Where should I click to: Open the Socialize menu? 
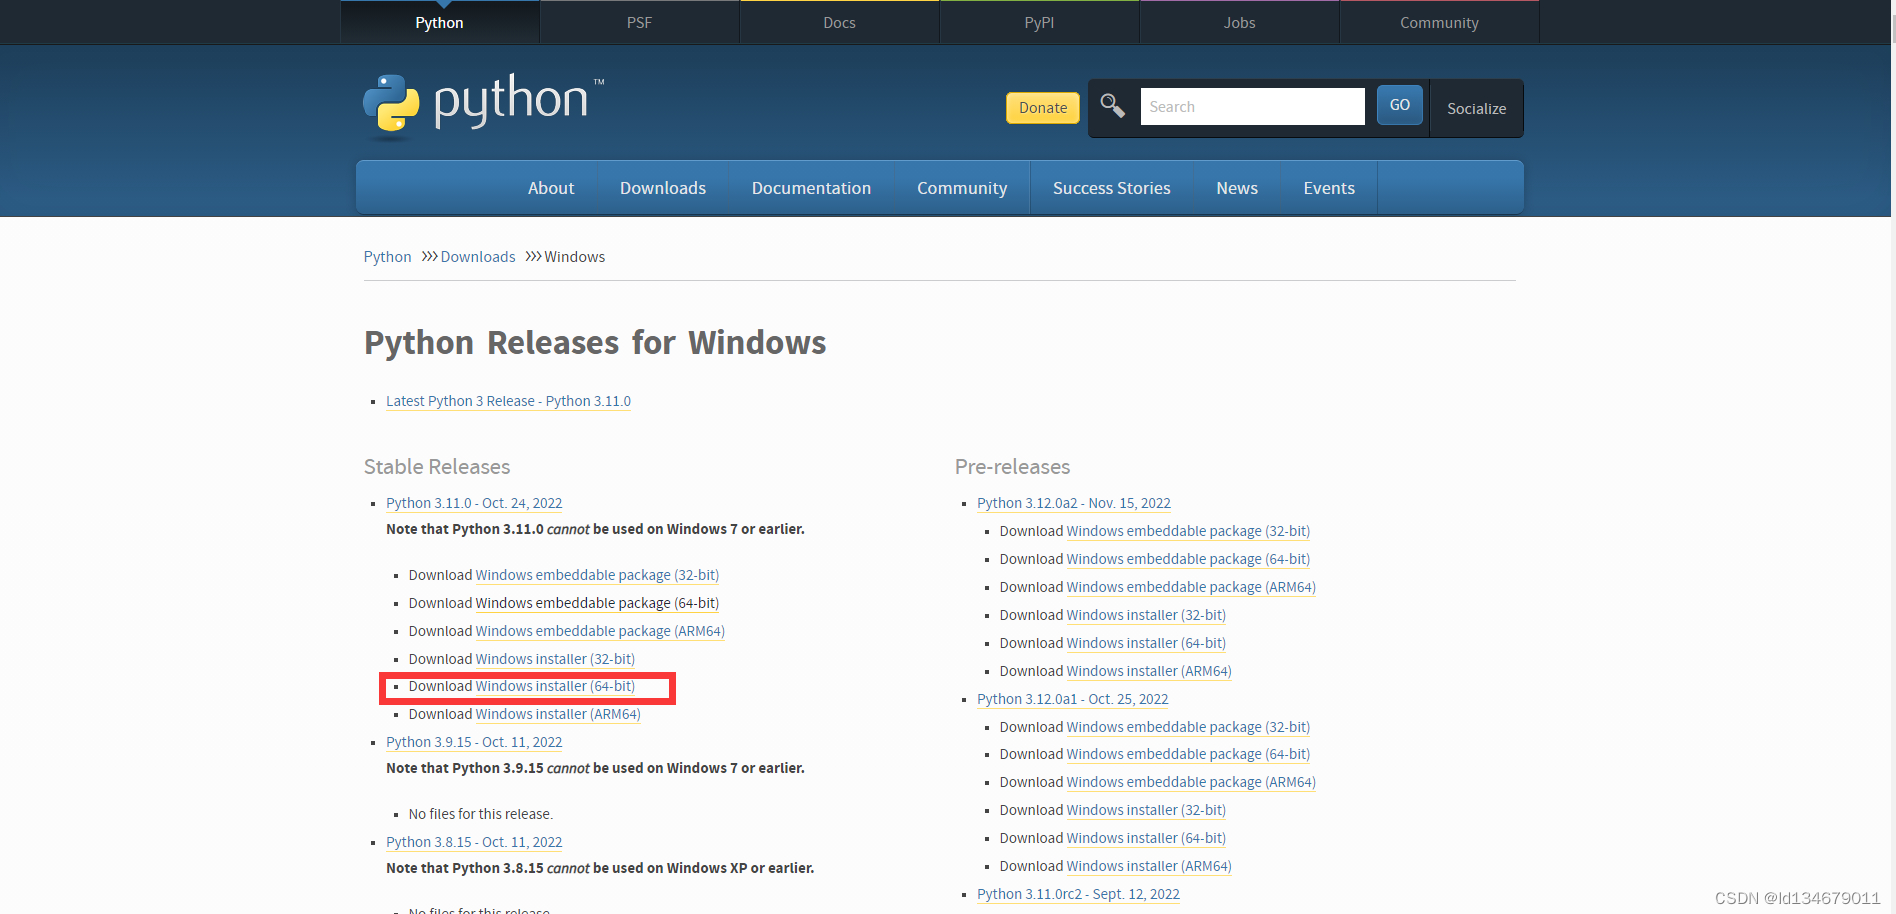click(1476, 109)
